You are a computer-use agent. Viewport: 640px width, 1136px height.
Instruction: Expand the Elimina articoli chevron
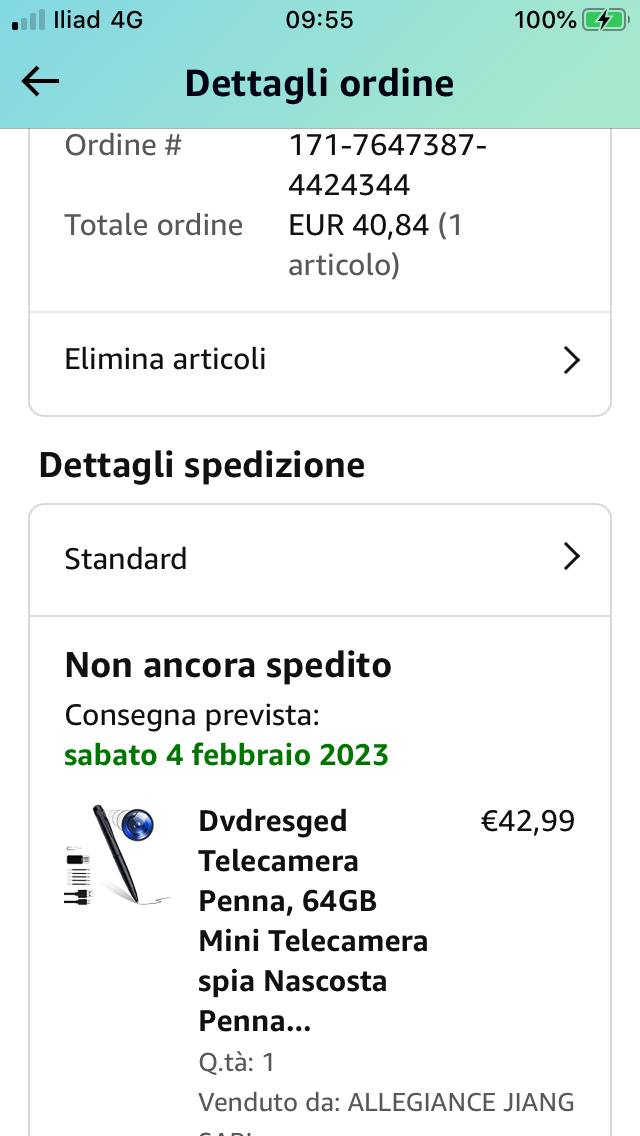[x=572, y=359]
